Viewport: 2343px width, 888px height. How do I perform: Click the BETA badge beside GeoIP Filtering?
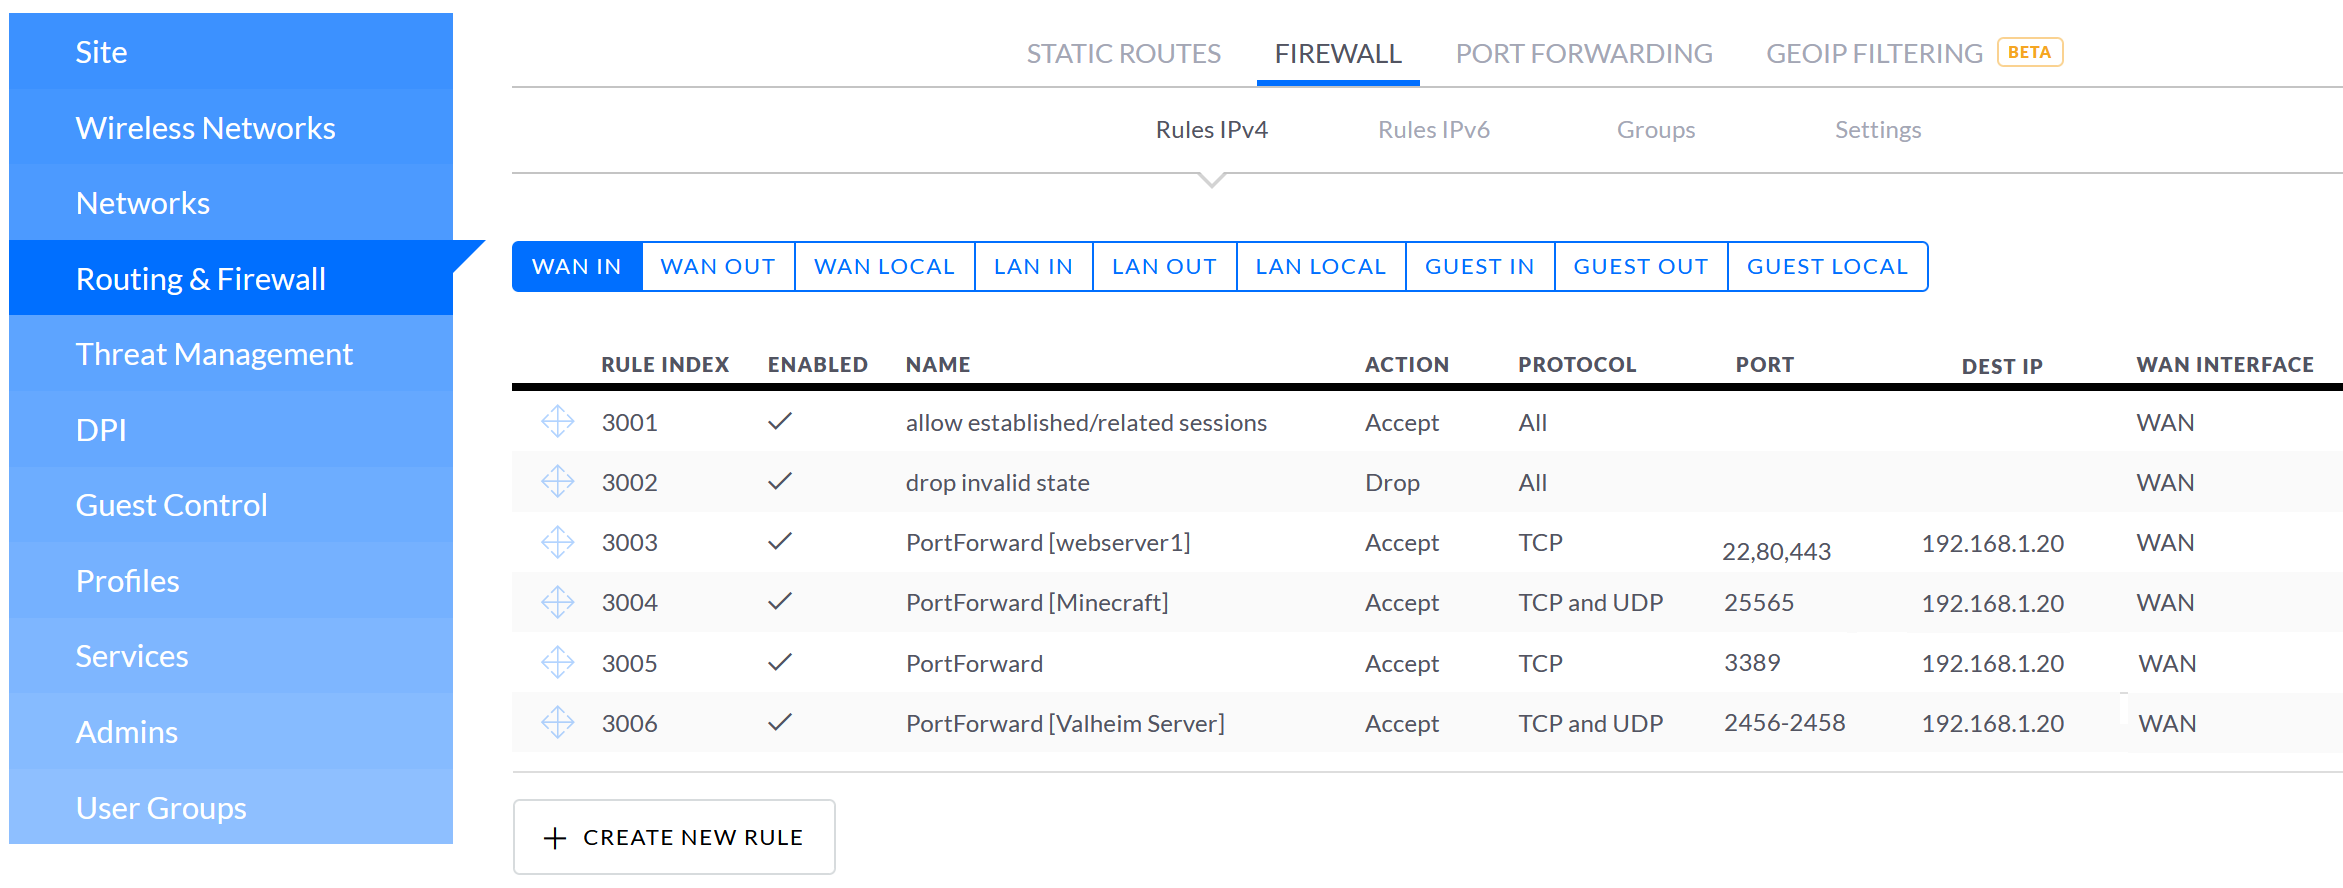click(x=2029, y=52)
